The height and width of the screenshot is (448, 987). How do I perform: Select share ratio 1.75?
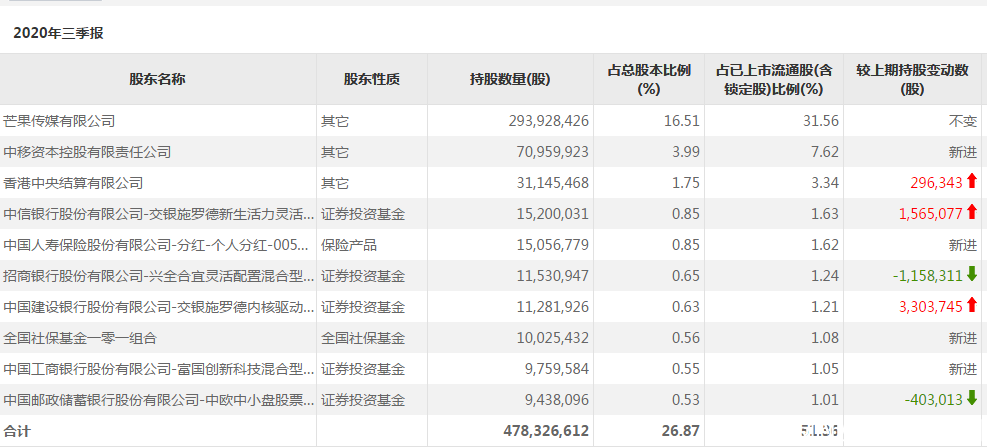pyautogui.click(x=687, y=182)
